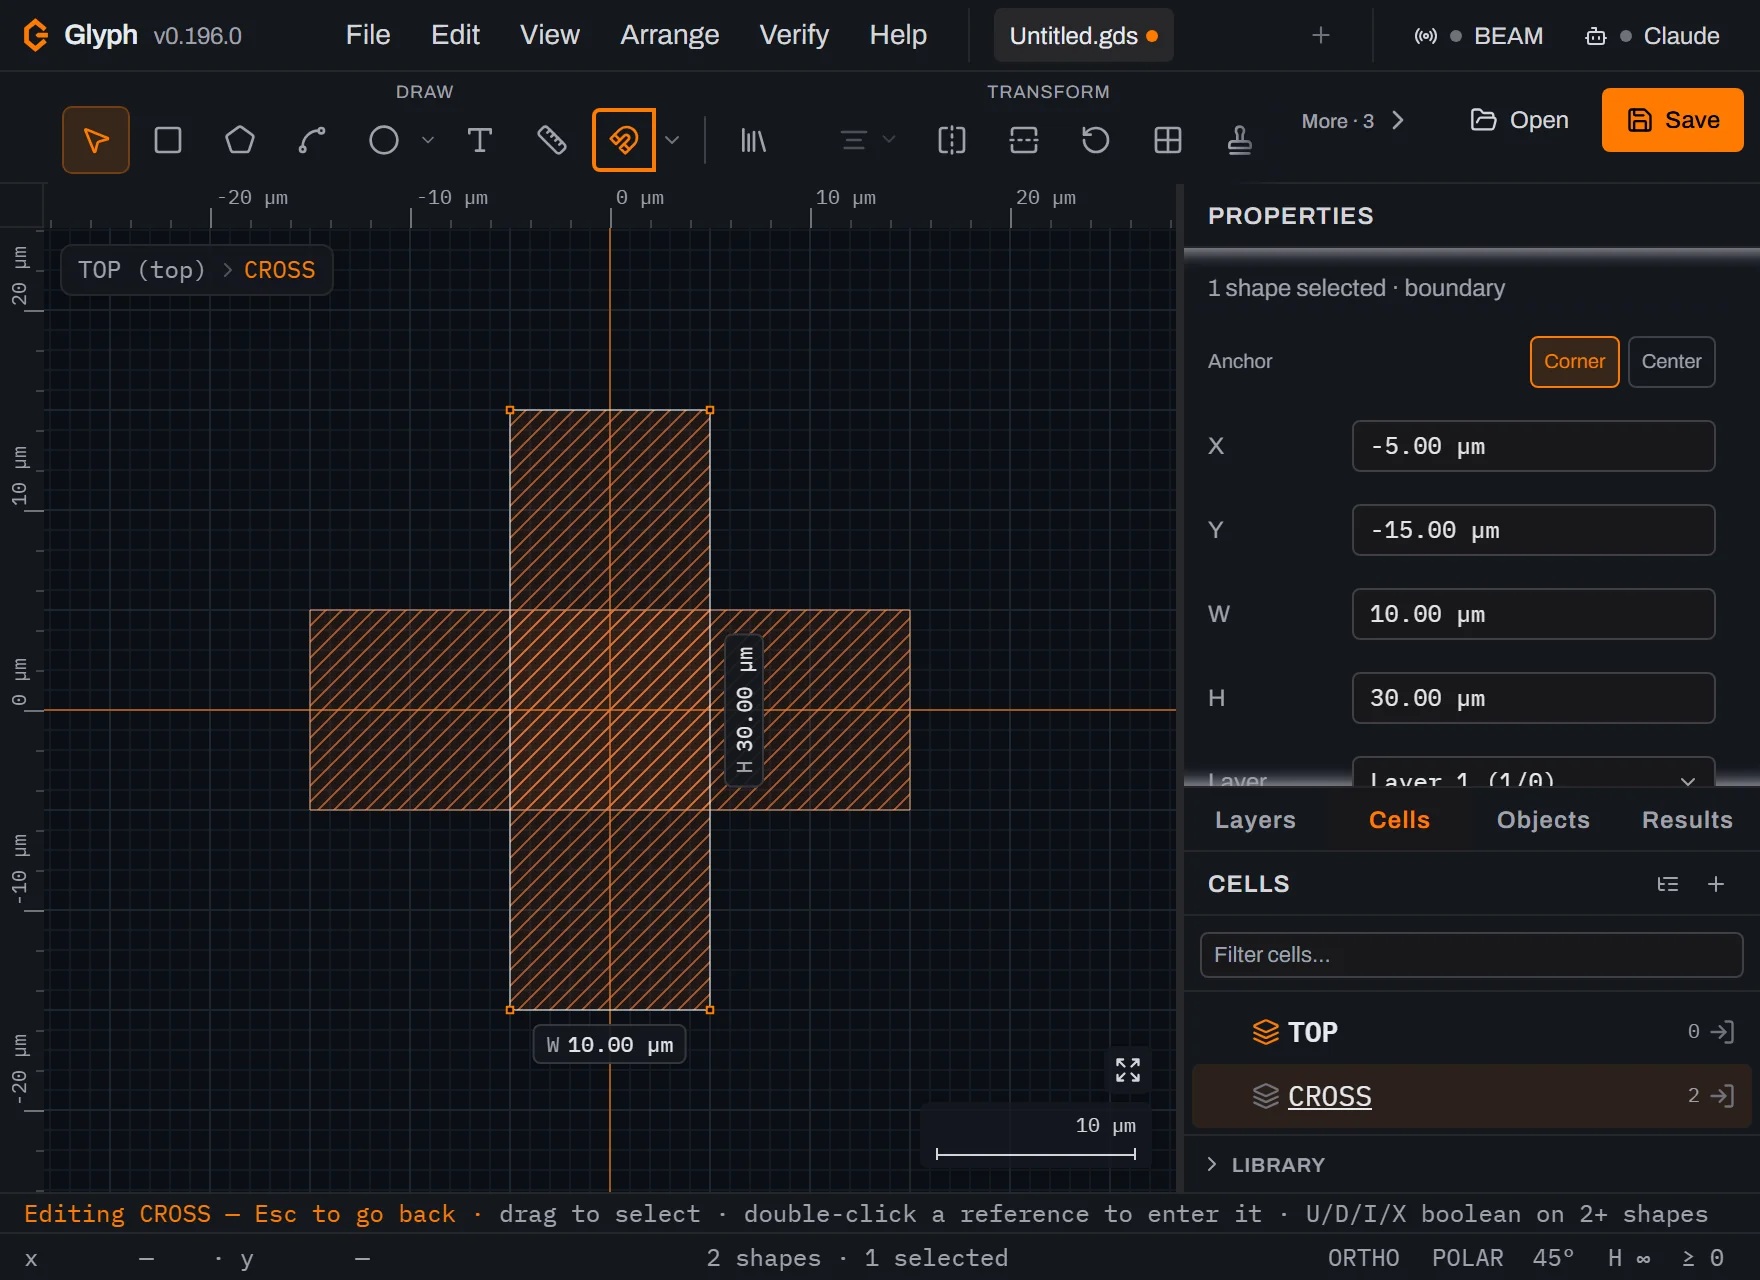The width and height of the screenshot is (1760, 1280).
Task: Set anchor to Center
Action: pyautogui.click(x=1671, y=362)
